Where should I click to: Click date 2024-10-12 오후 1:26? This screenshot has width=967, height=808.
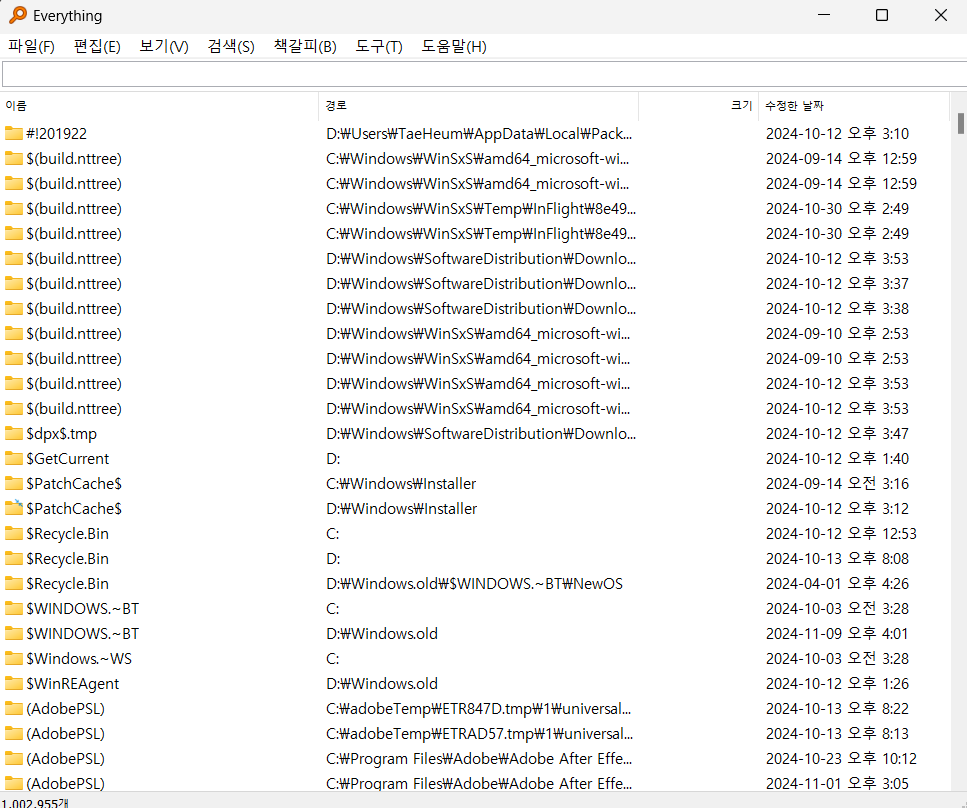[837, 683]
